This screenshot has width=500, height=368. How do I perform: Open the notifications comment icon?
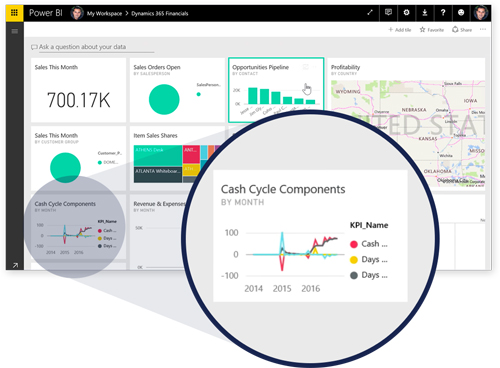[x=388, y=13]
